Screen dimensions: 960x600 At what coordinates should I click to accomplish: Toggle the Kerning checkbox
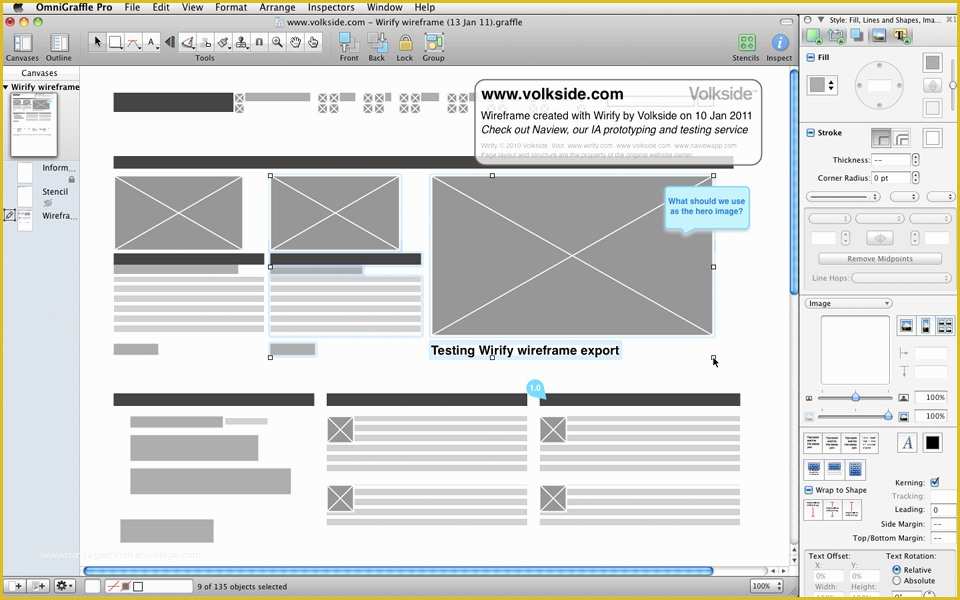click(x=934, y=482)
